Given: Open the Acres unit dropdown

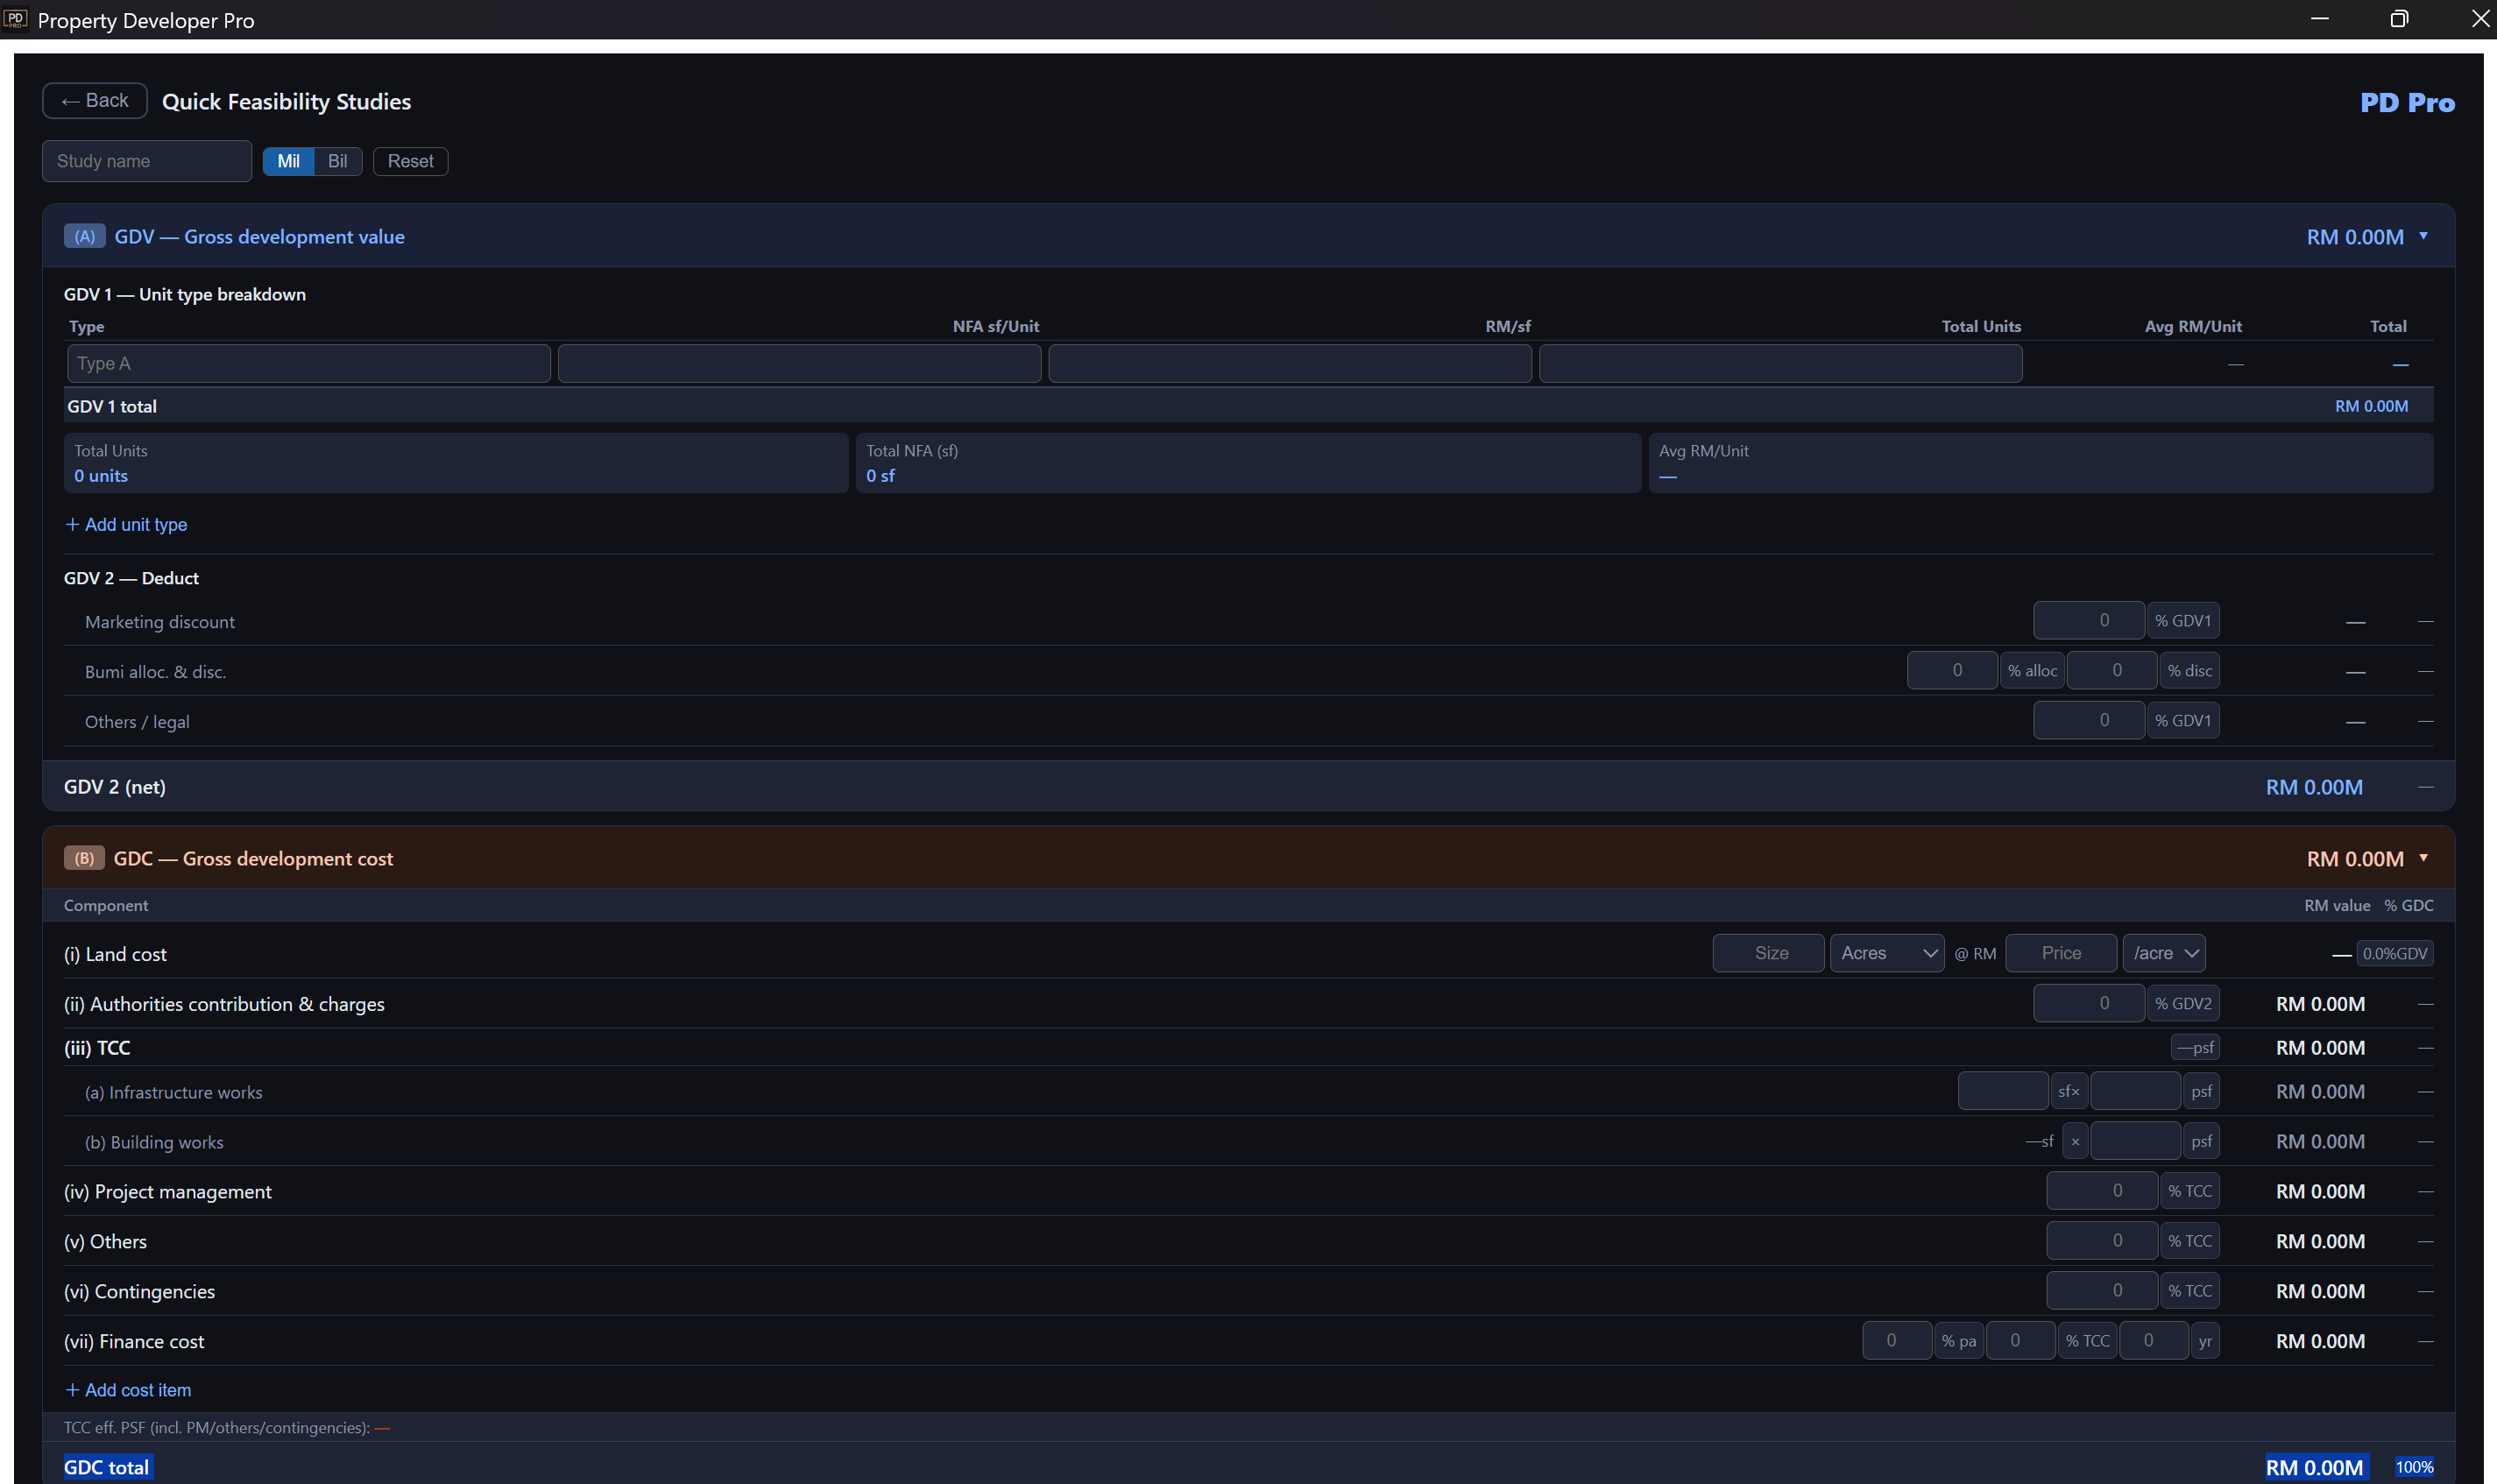Looking at the screenshot, I should (1887, 953).
